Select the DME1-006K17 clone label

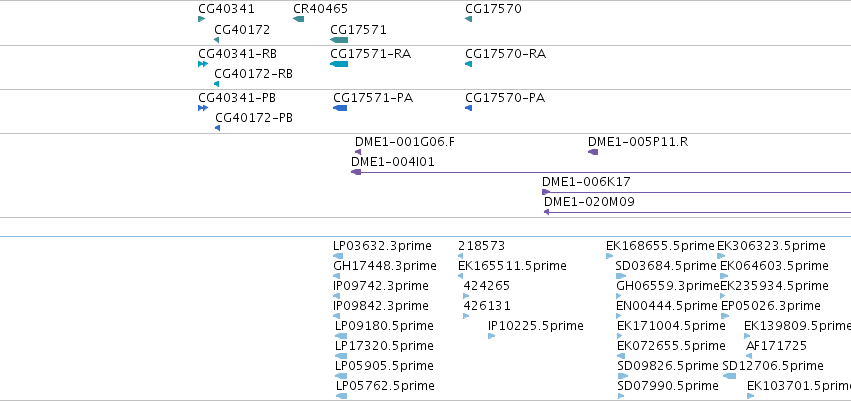tap(586, 182)
